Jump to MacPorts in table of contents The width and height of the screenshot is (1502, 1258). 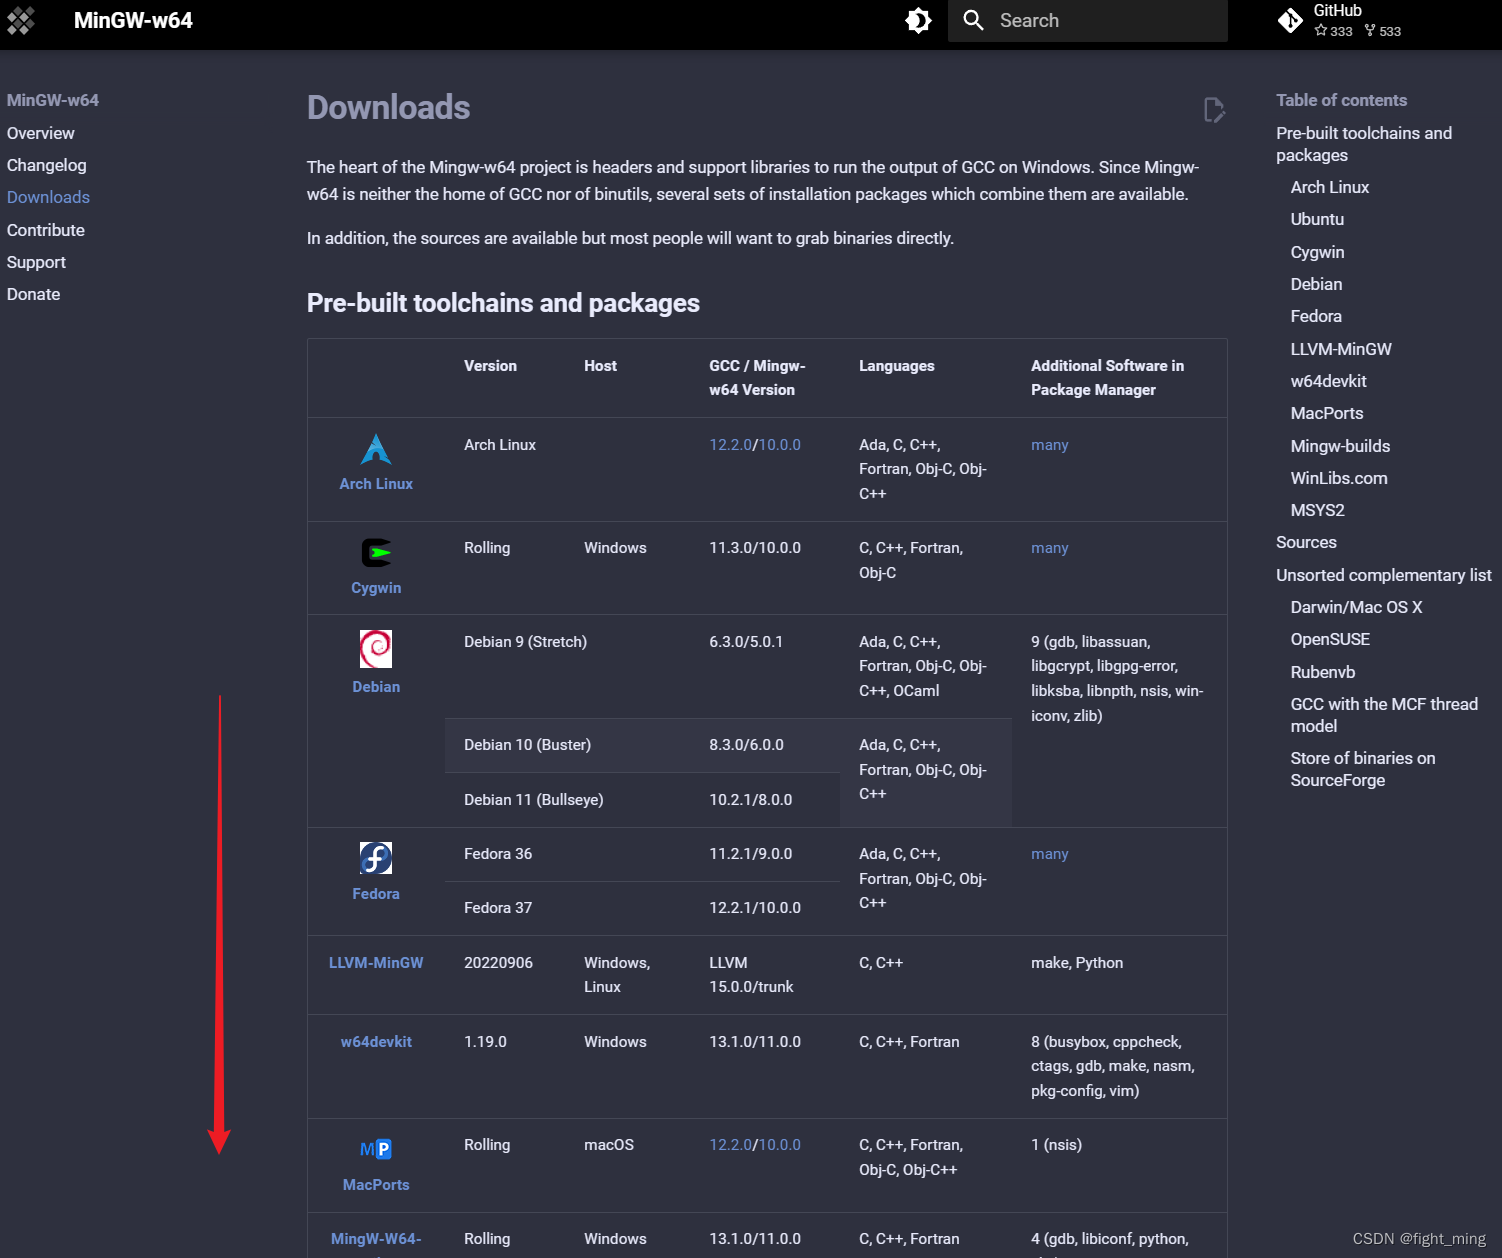(1327, 413)
